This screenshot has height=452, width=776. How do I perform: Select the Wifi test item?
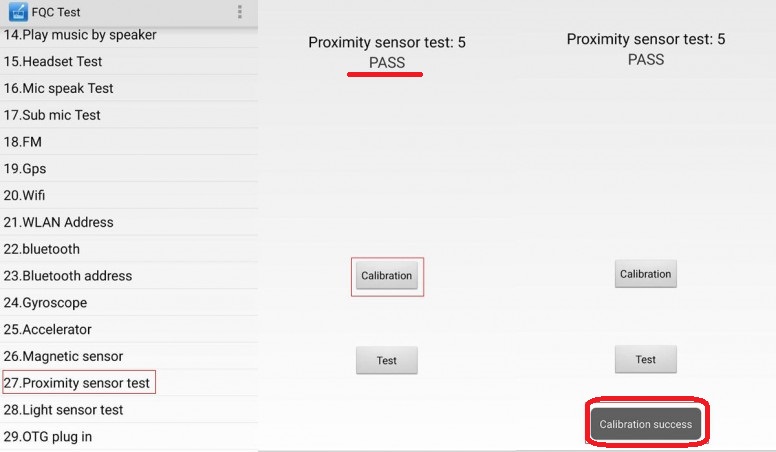[x=25, y=195]
